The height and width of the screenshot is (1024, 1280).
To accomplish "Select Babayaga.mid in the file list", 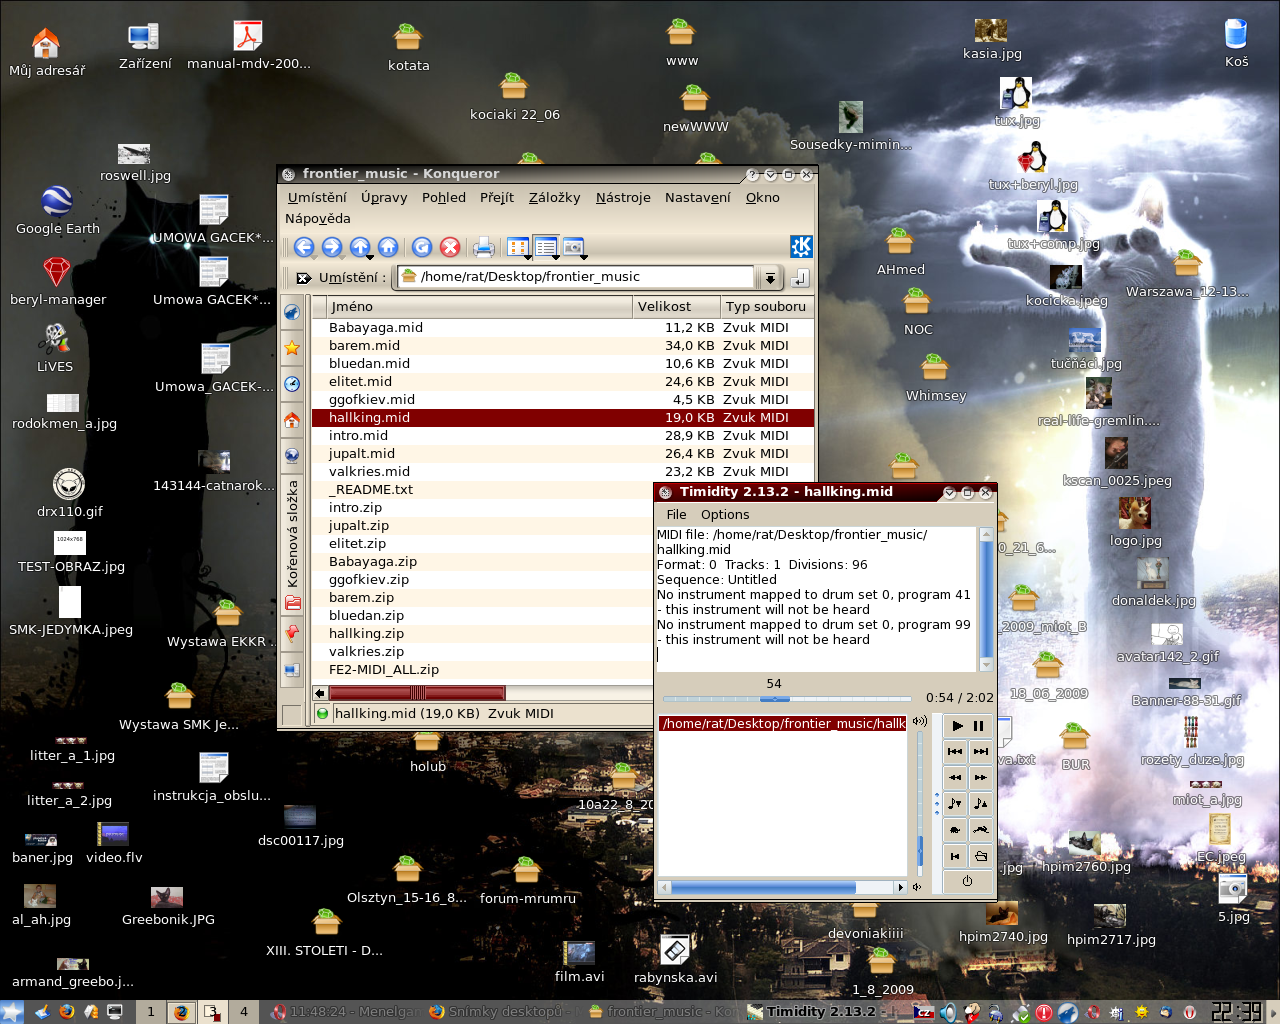I will point(562,328).
